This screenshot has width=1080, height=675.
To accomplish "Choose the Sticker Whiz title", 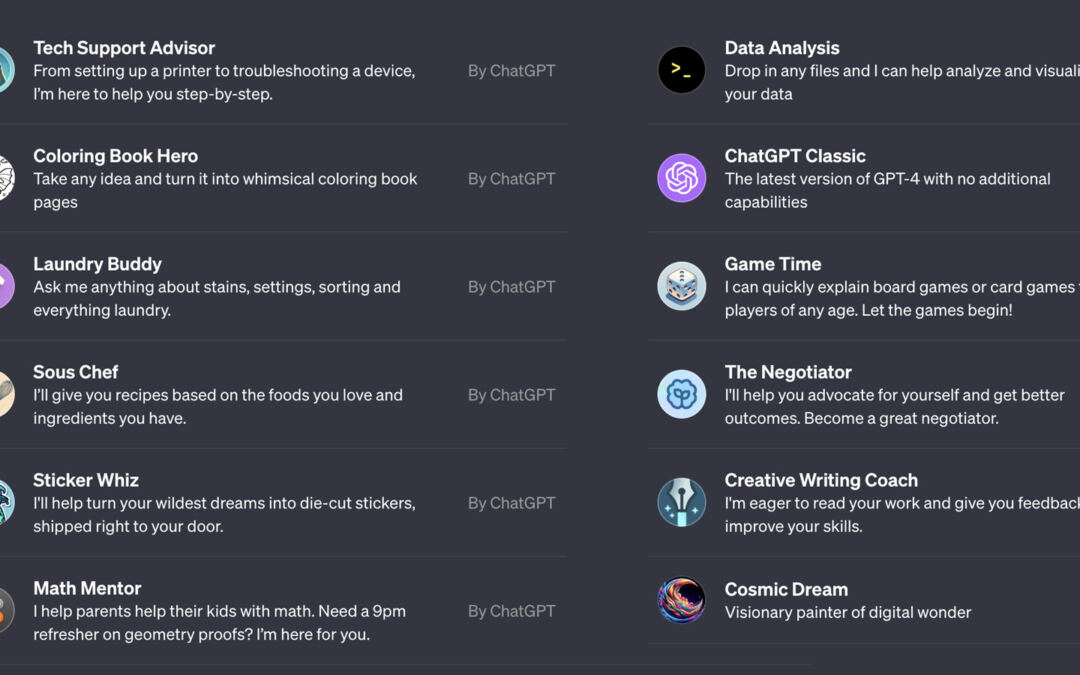I will click(x=86, y=480).
